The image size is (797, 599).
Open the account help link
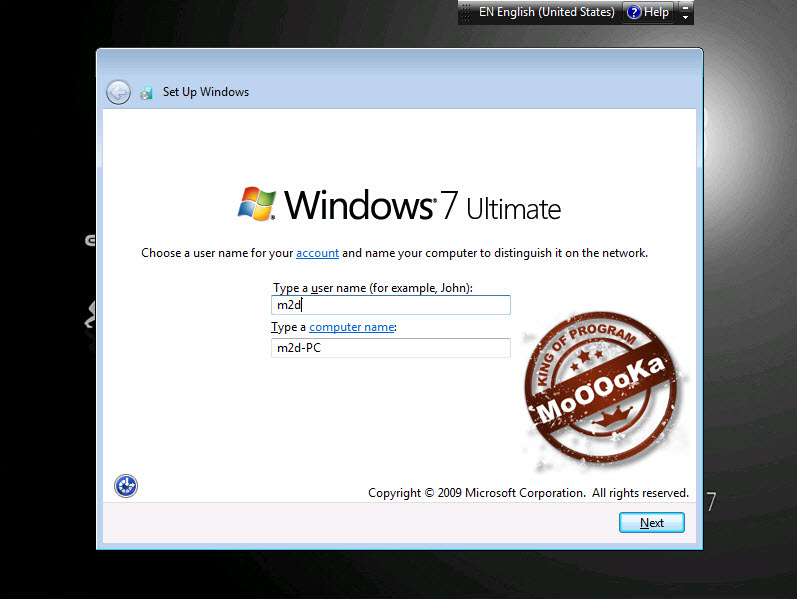(x=317, y=253)
